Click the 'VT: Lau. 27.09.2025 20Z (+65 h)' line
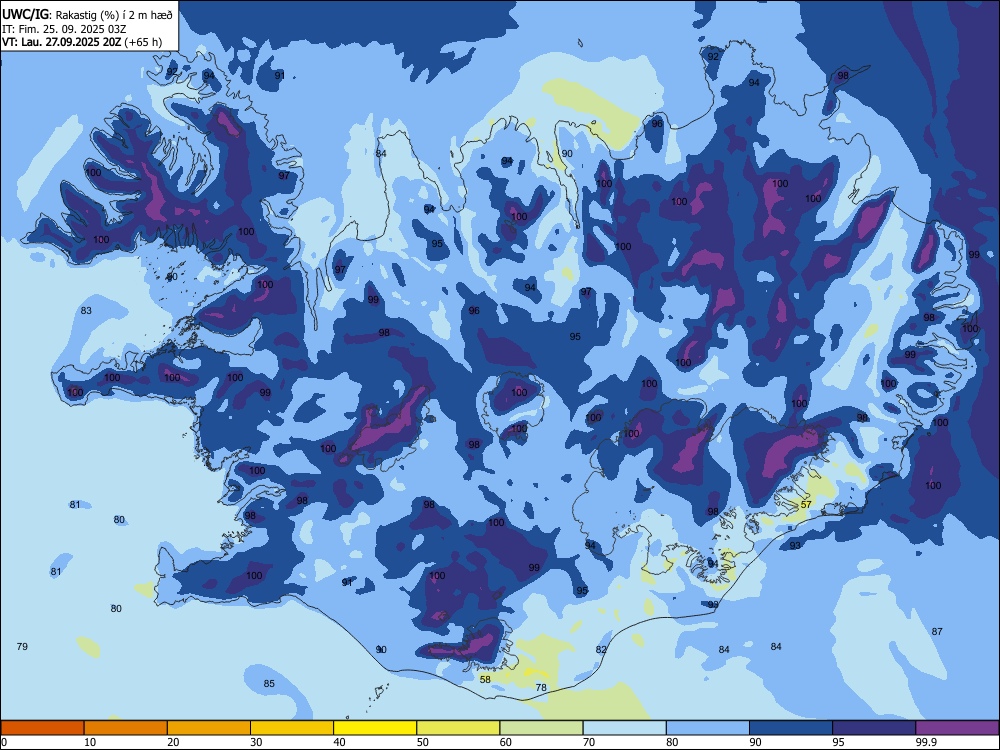Viewport: 1000px width, 750px height. [x=82, y=42]
